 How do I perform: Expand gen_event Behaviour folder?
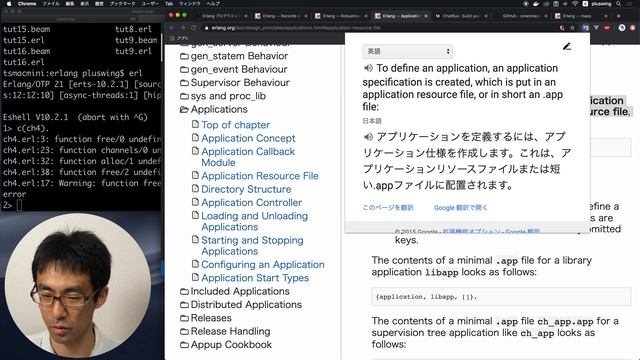pos(233,69)
